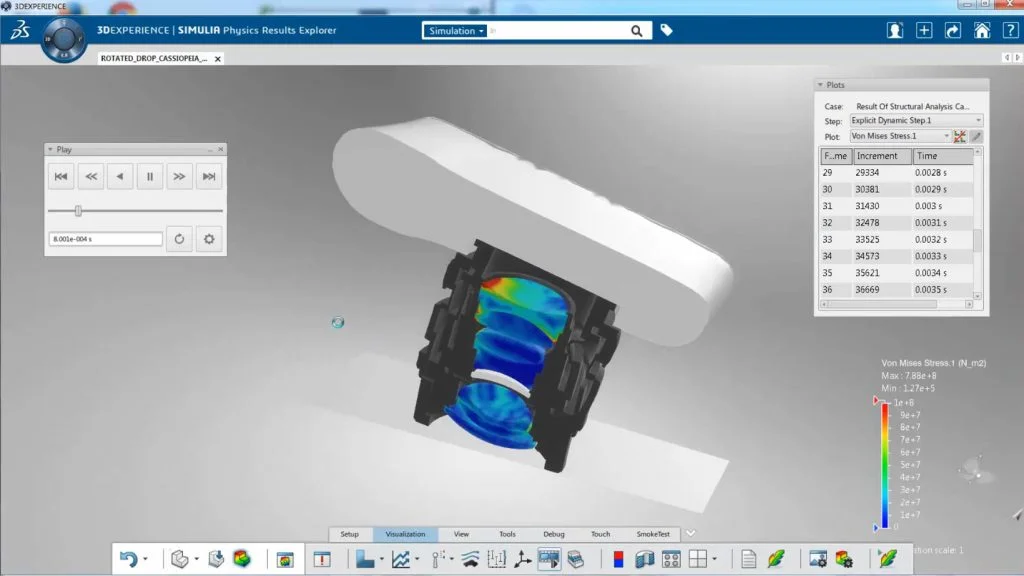
Task: Click the Undo icon in the bottom toolbar
Action: 130,560
